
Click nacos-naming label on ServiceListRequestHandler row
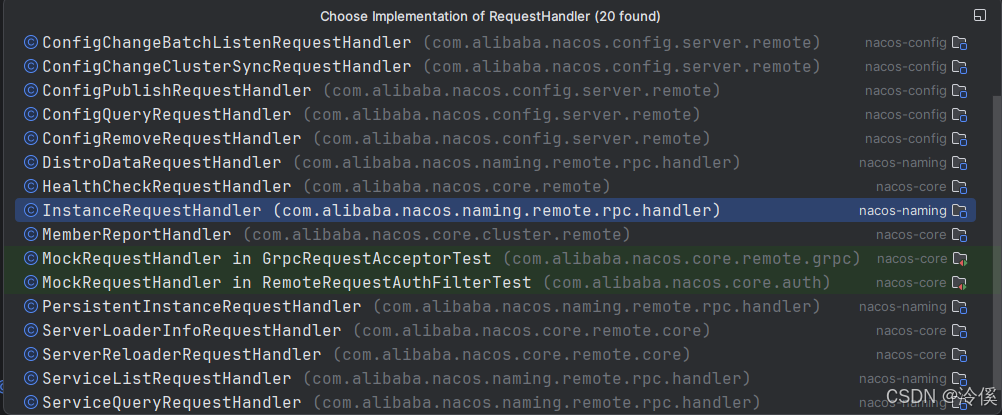pyautogui.click(x=902, y=379)
